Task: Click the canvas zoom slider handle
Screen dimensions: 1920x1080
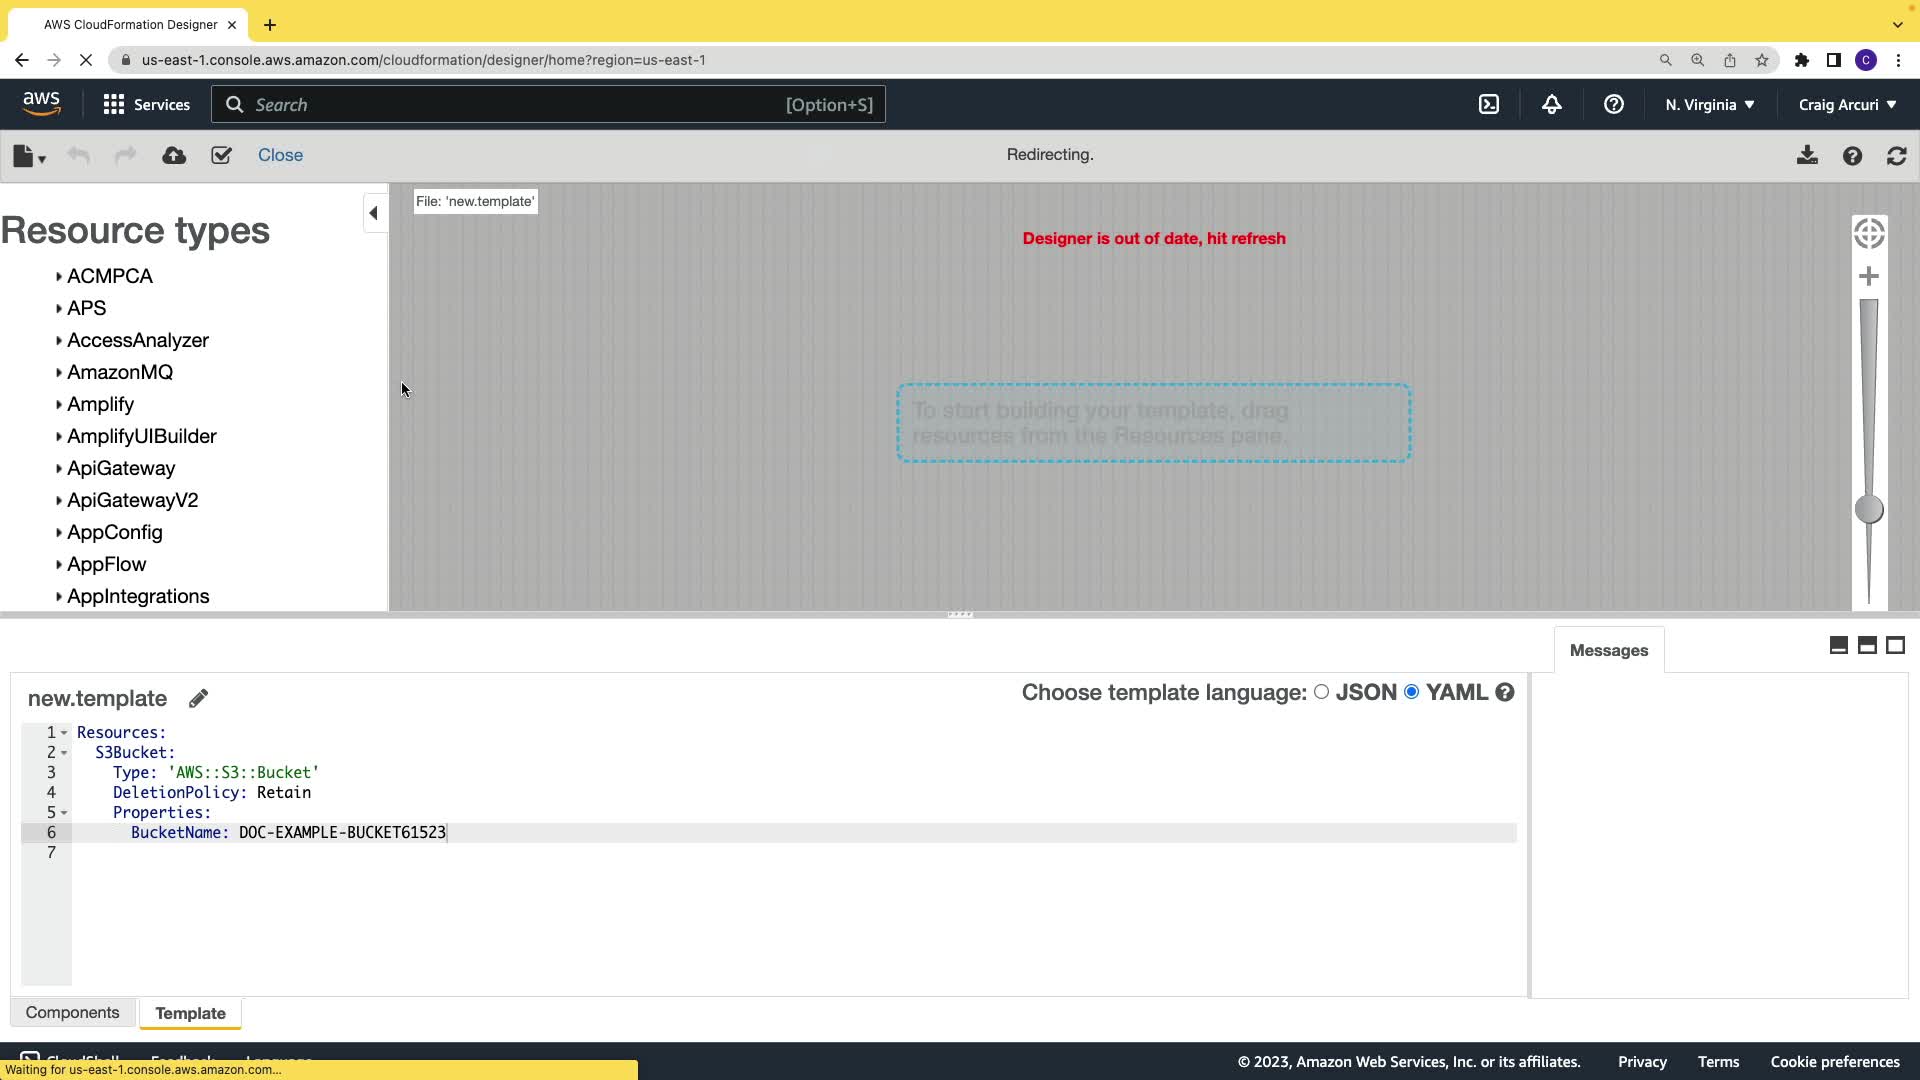Action: (x=1868, y=509)
